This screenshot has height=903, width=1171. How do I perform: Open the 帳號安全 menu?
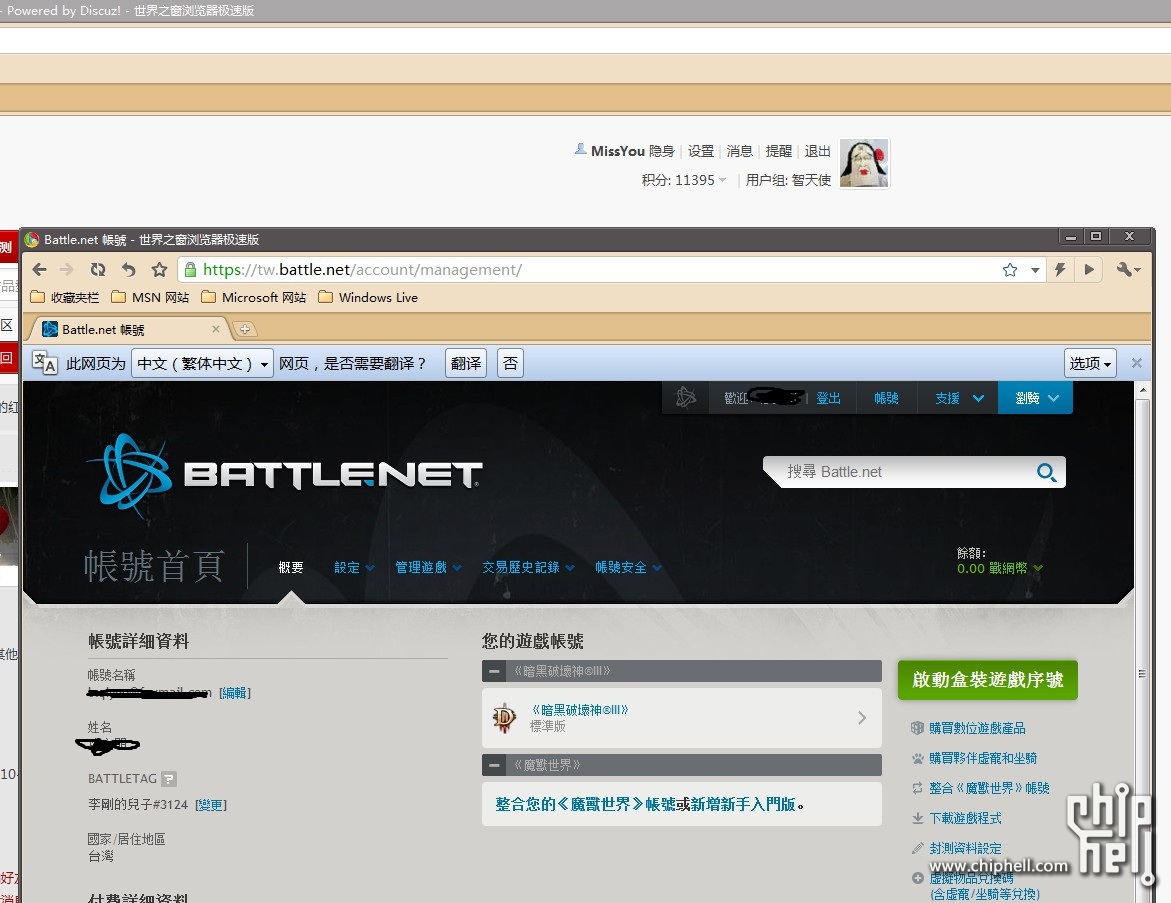(628, 568)
